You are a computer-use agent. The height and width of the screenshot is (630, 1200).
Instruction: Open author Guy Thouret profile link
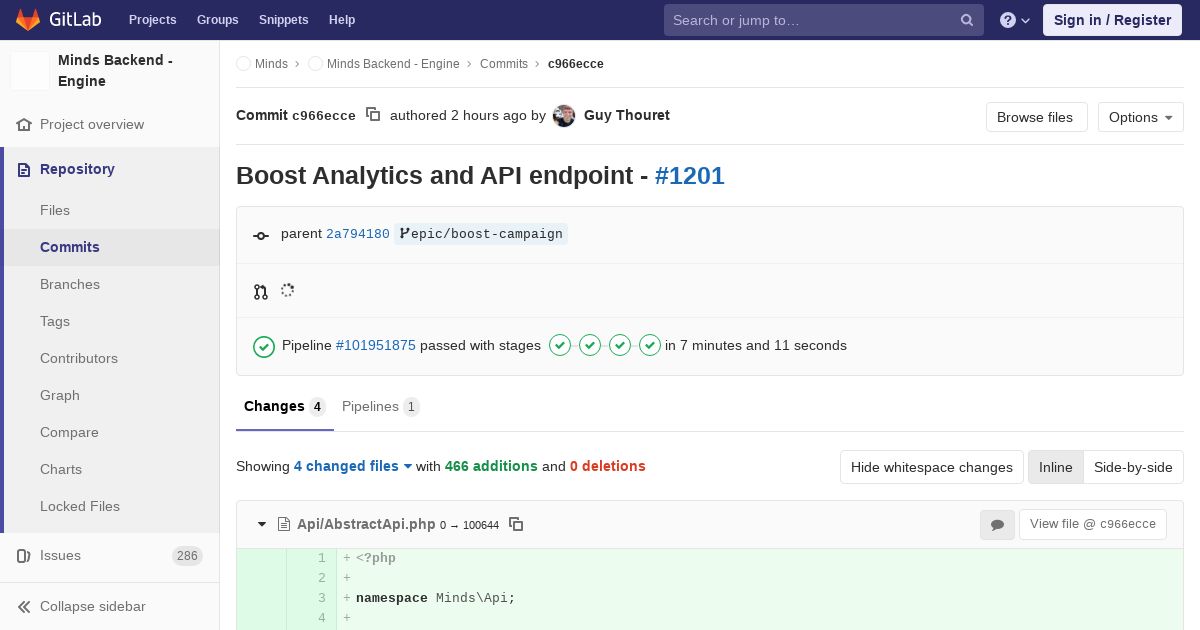tap(627, 115)
